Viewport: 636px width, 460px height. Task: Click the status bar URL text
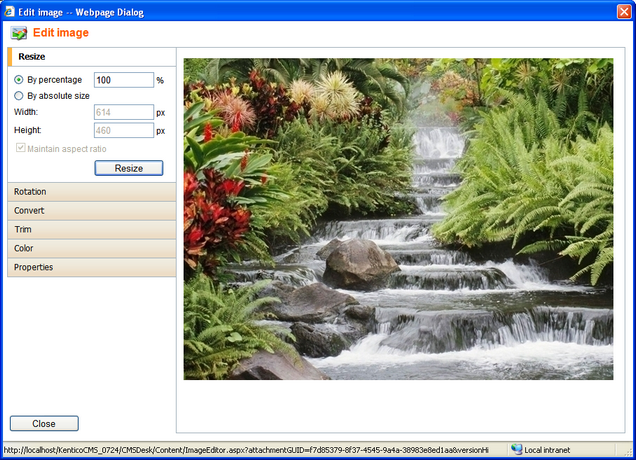click(250, 450)
